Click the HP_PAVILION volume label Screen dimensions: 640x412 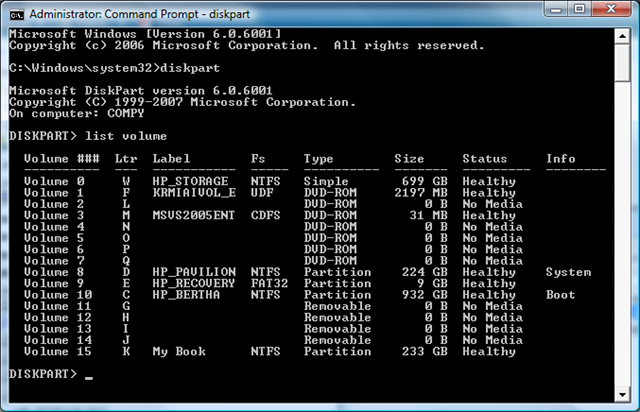(x=193, y=272)
